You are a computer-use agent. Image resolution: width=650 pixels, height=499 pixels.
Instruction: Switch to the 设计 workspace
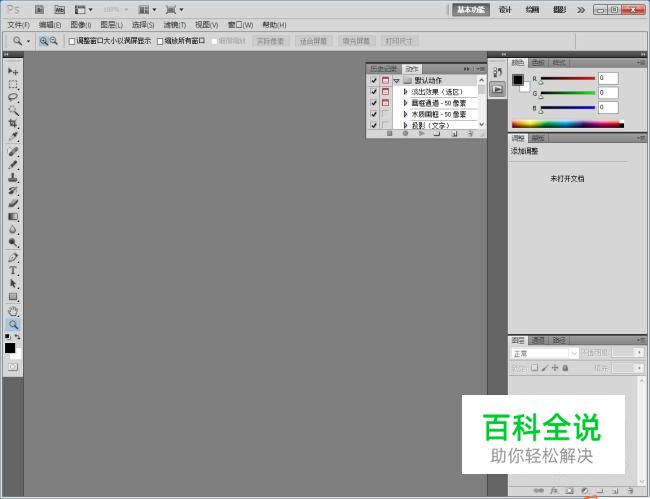pos(505,10)
